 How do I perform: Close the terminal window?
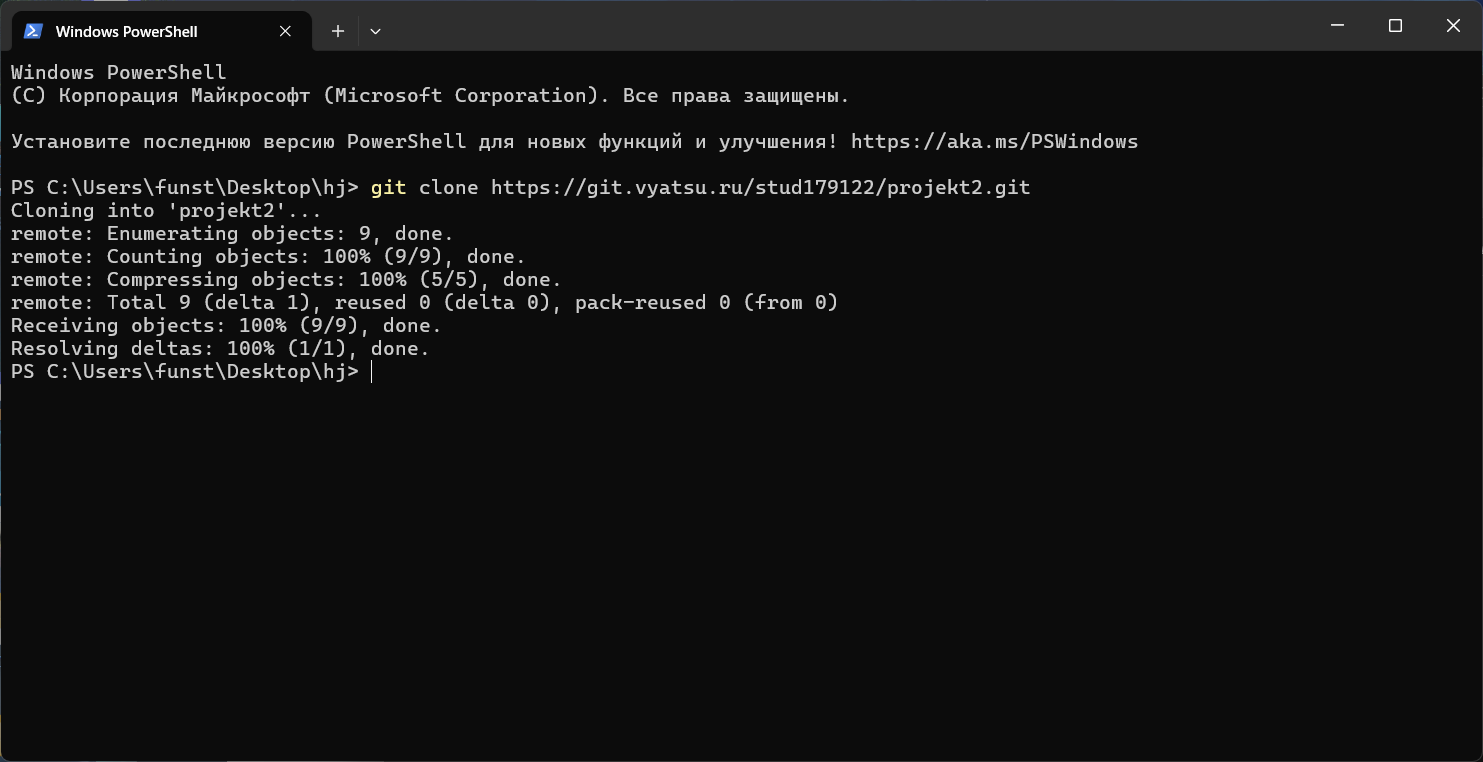[x=1453, y=26]
